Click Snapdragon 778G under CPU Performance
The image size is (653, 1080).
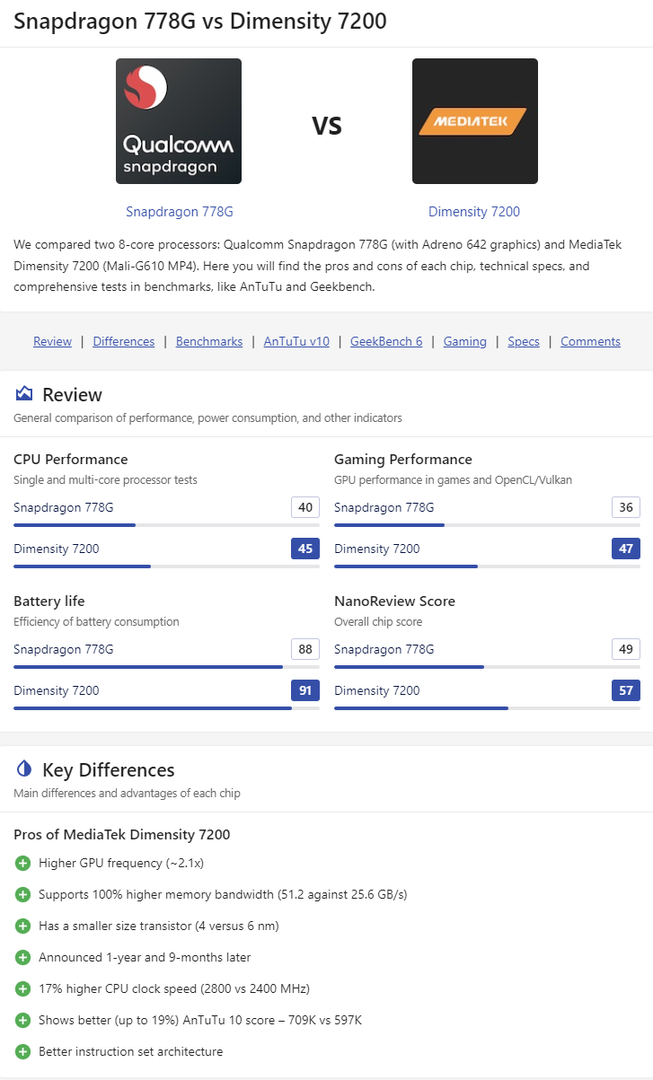tap(63, 508)
